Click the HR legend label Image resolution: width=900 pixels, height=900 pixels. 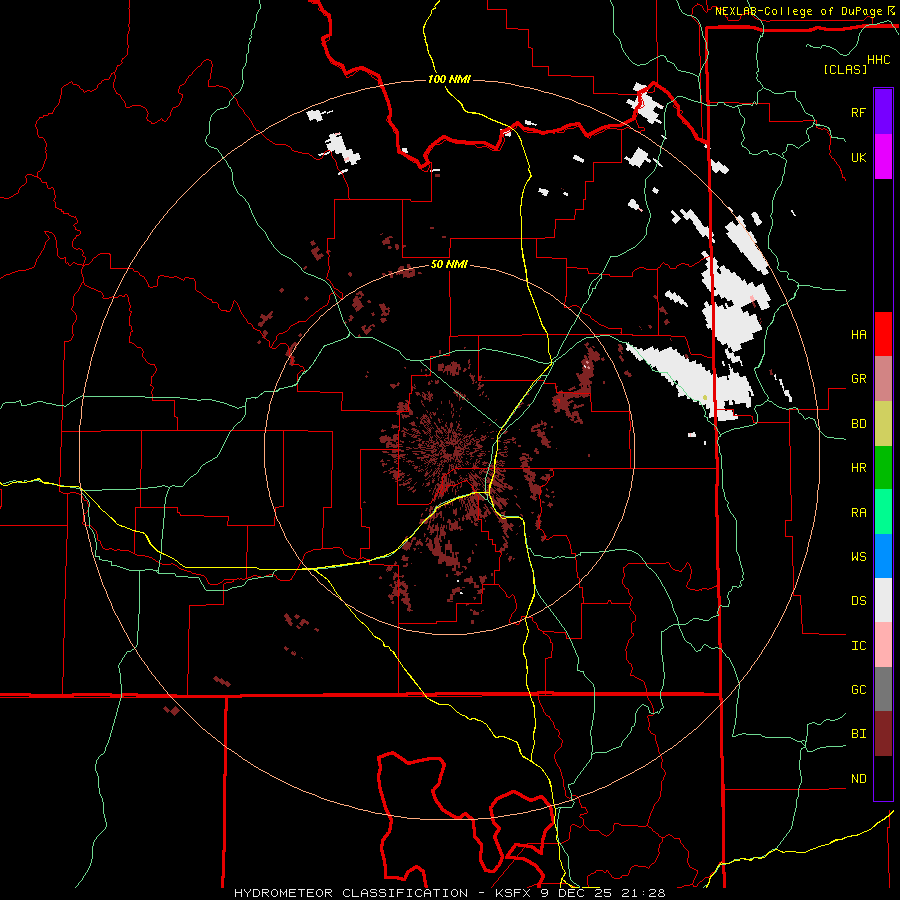click(858, 468)
